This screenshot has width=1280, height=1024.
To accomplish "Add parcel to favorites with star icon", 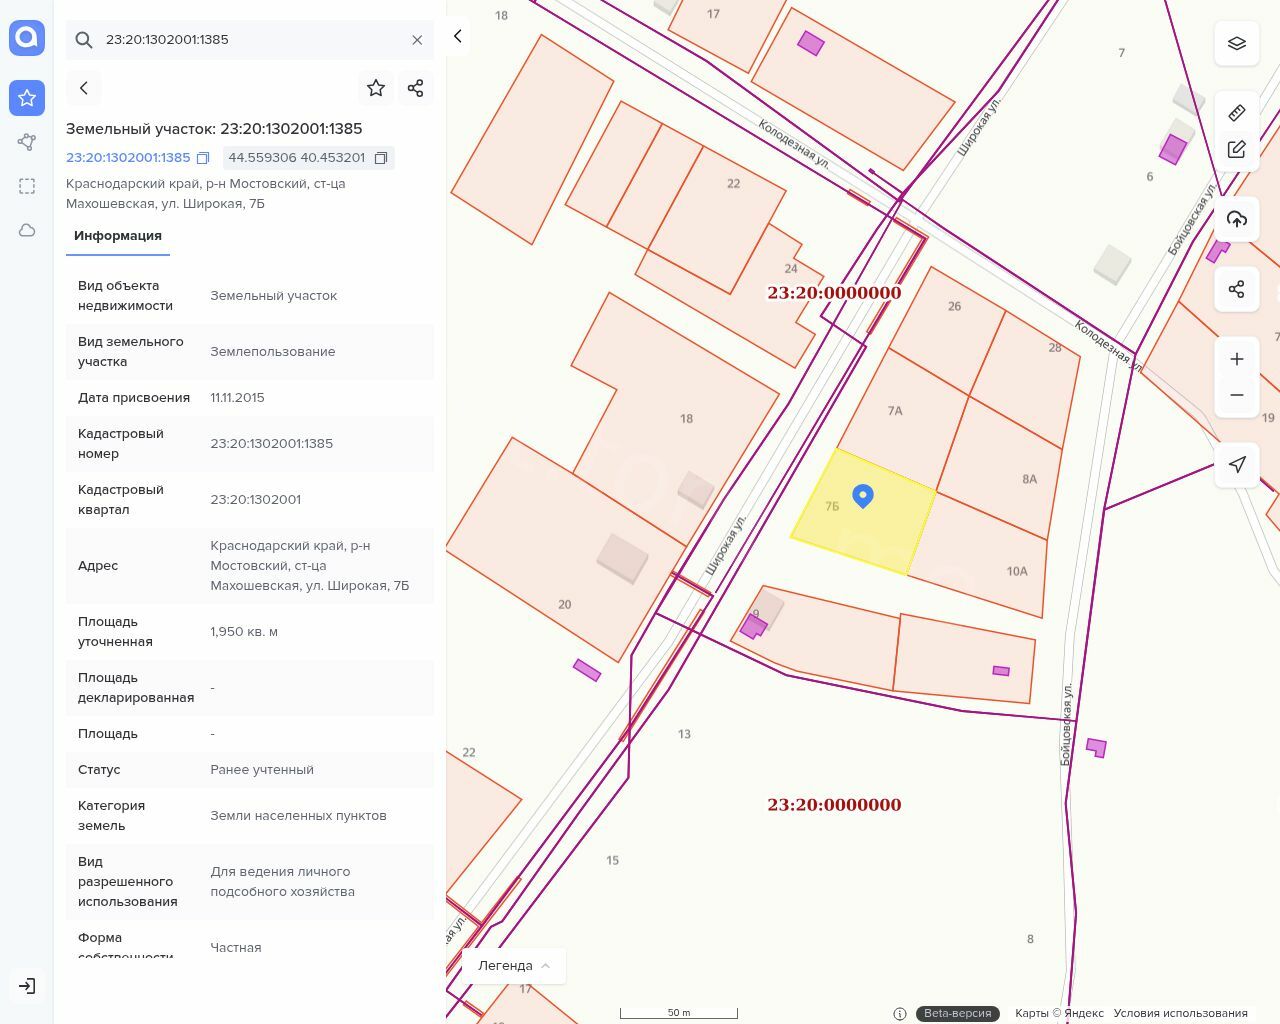I will pos(376,88).
